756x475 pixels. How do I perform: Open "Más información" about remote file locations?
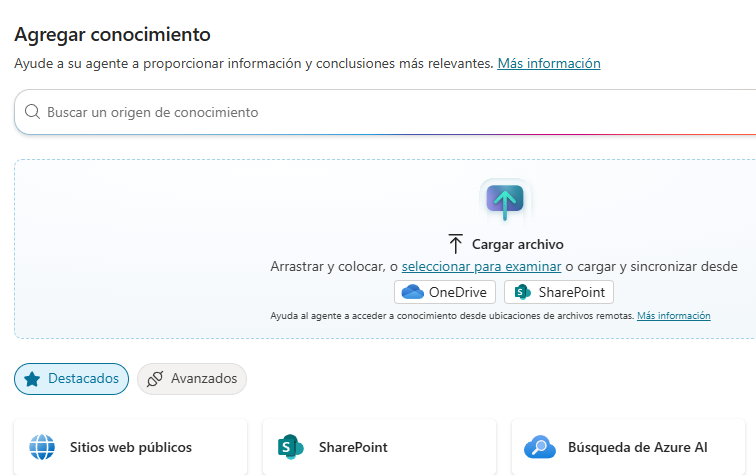pyautogui.click(x=674, y=316)
